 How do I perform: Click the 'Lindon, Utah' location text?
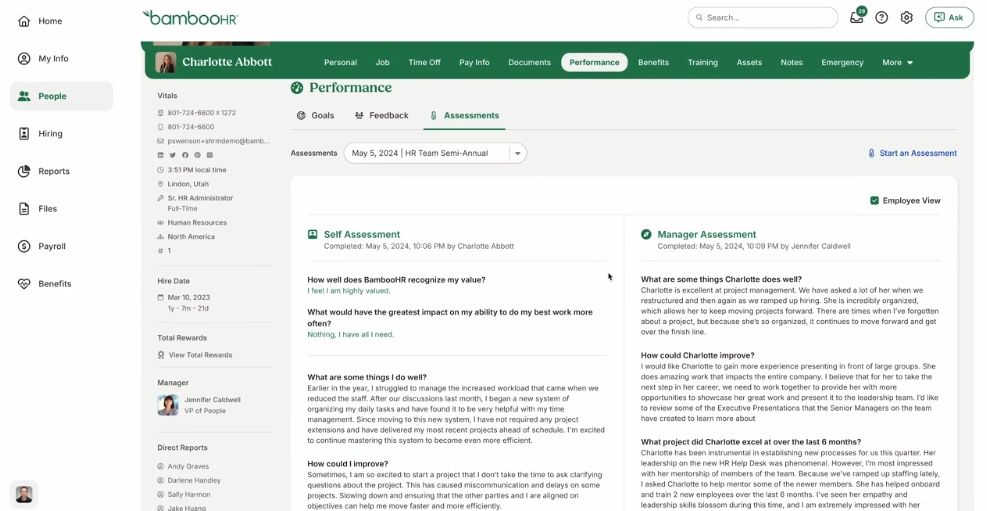pyautogui.click(x=188, y=184)
